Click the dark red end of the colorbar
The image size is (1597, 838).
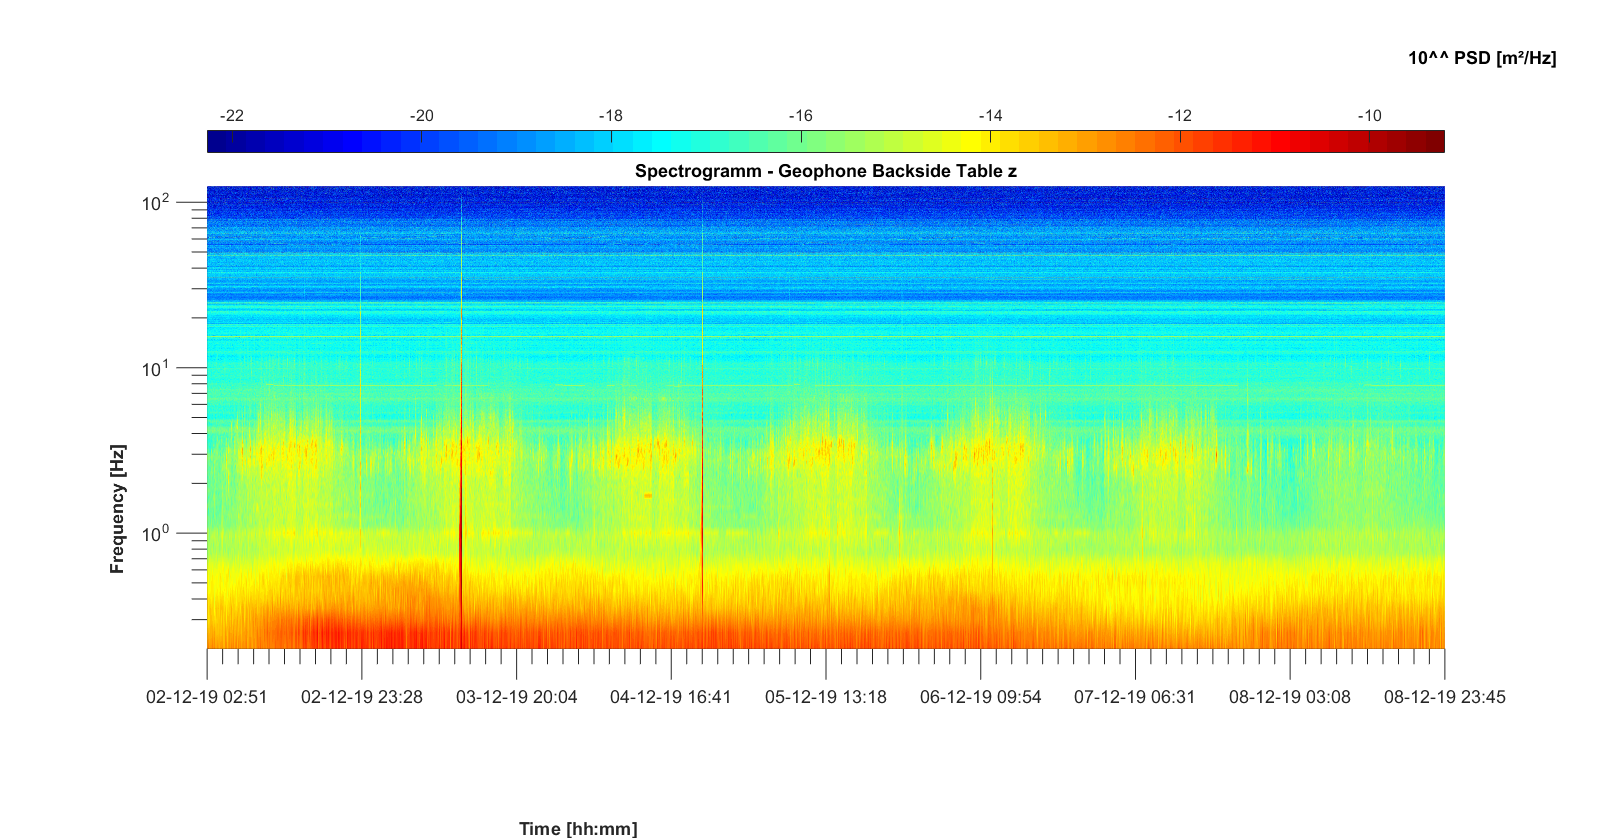(x=1434, y=141)
